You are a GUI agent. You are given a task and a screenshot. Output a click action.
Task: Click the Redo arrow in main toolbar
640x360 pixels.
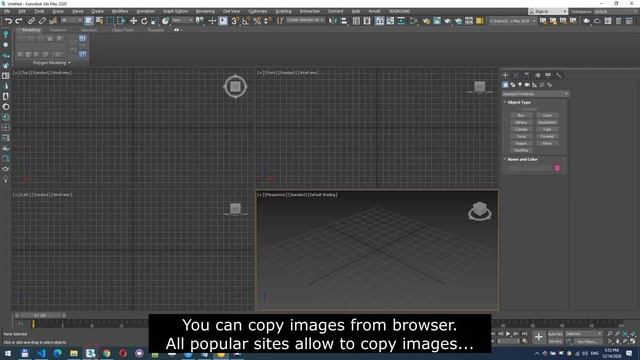pos(19,21)
